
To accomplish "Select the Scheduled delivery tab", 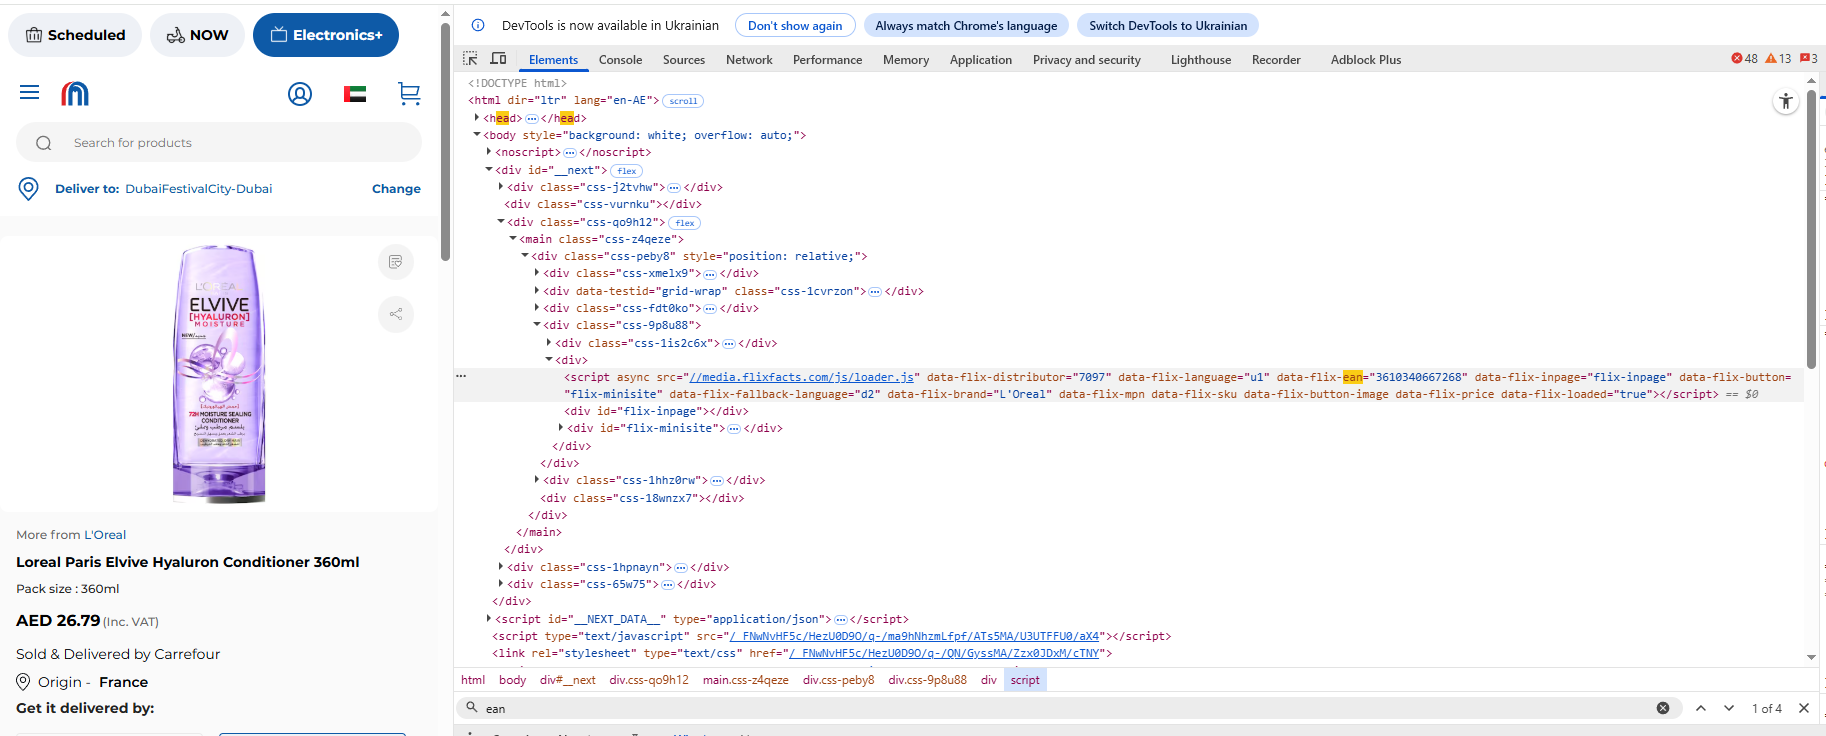I will pos(75,35).
